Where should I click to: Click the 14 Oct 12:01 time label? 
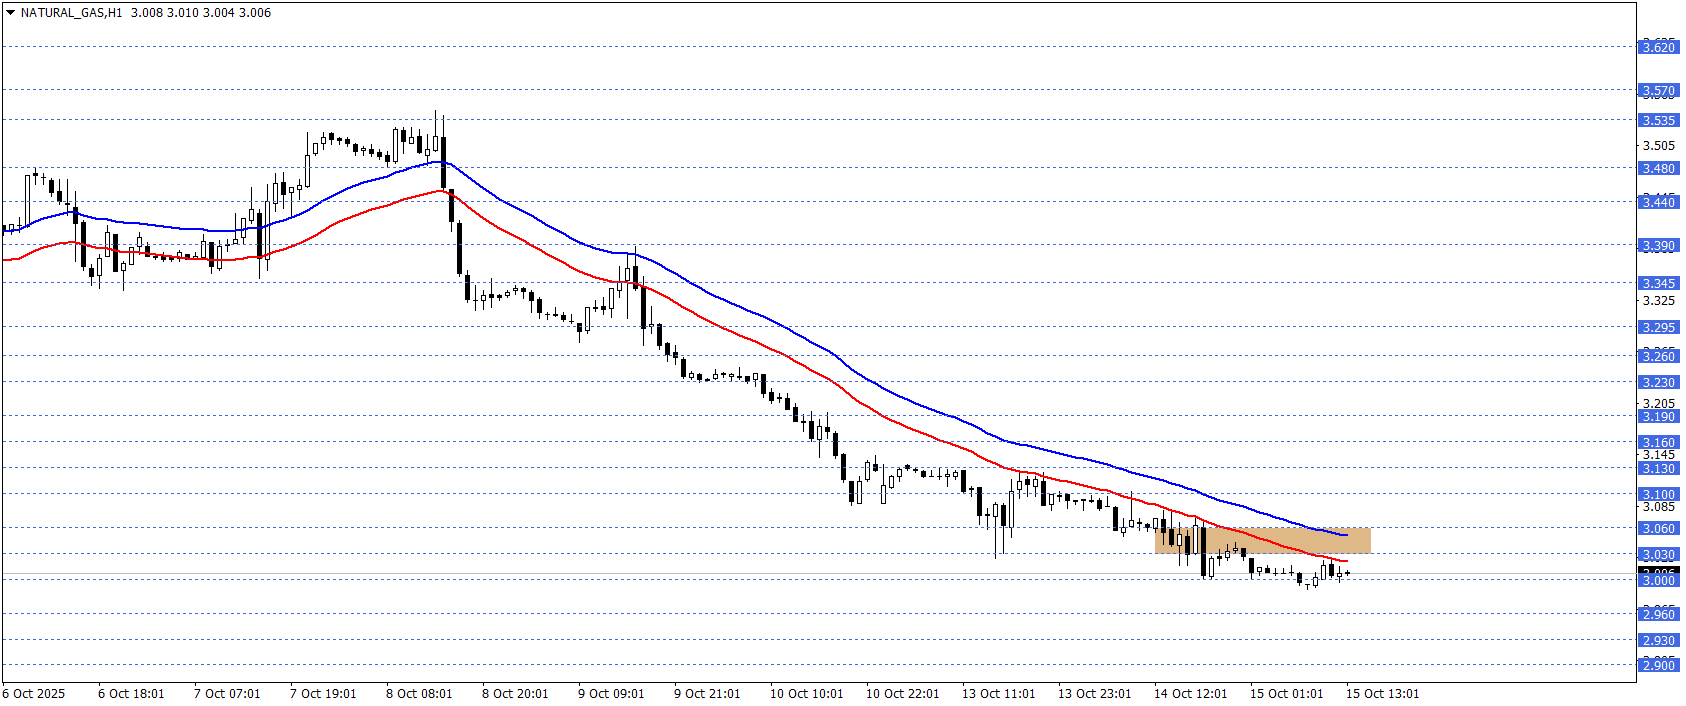pos(1190,694)
